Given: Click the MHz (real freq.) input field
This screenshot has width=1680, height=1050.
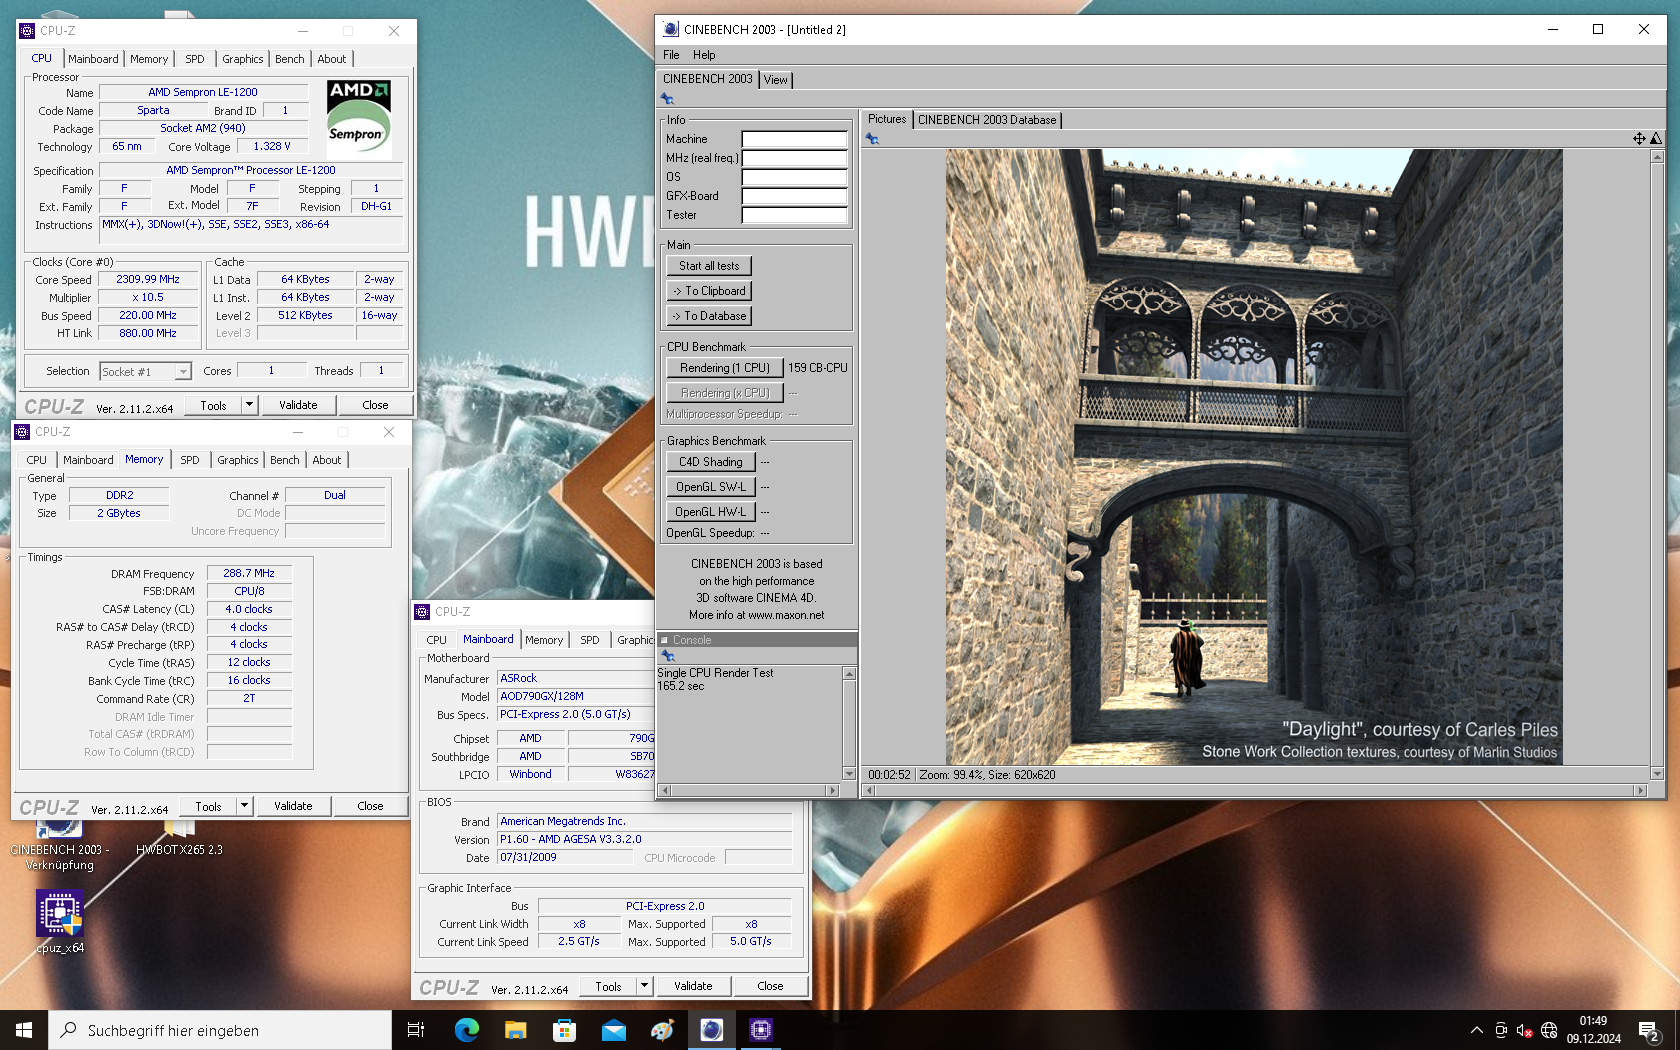Looking at the screenshot, I should click(x=794, y=158).
